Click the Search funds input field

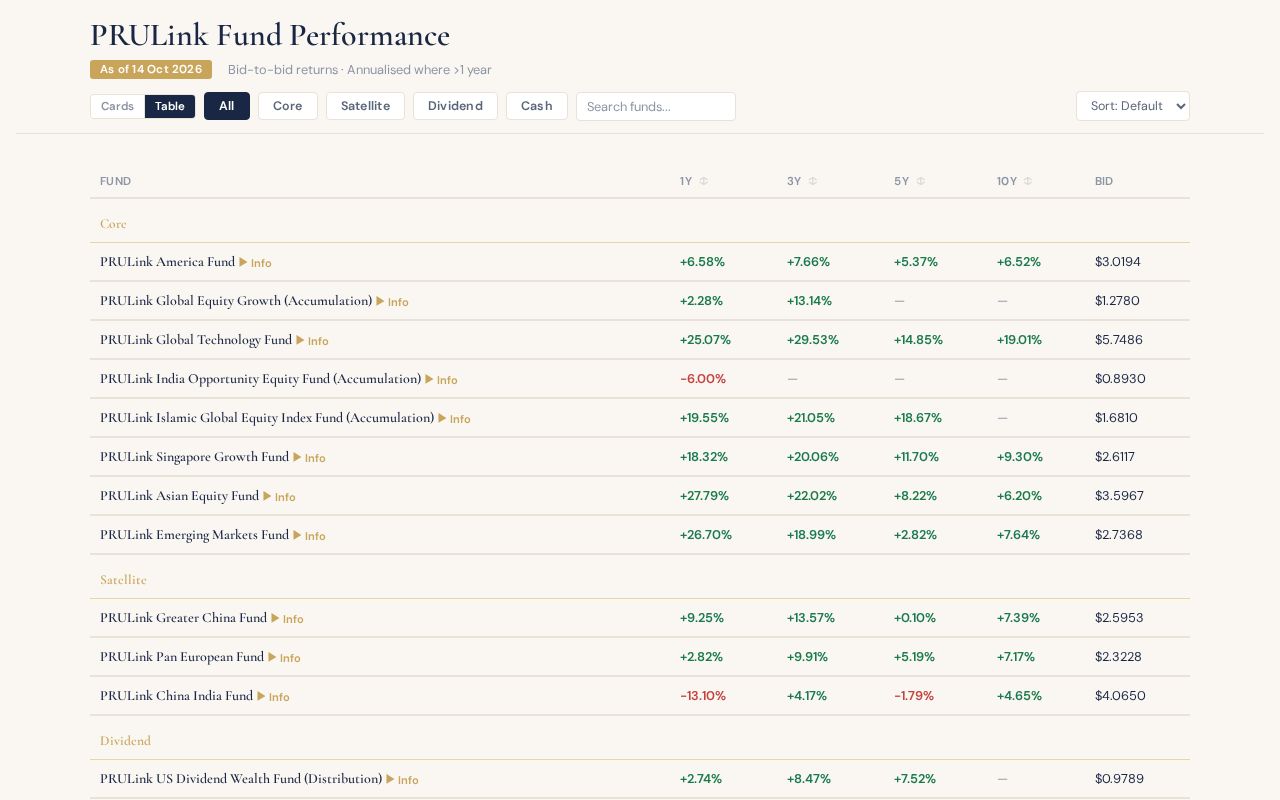(x=656, y=106)
